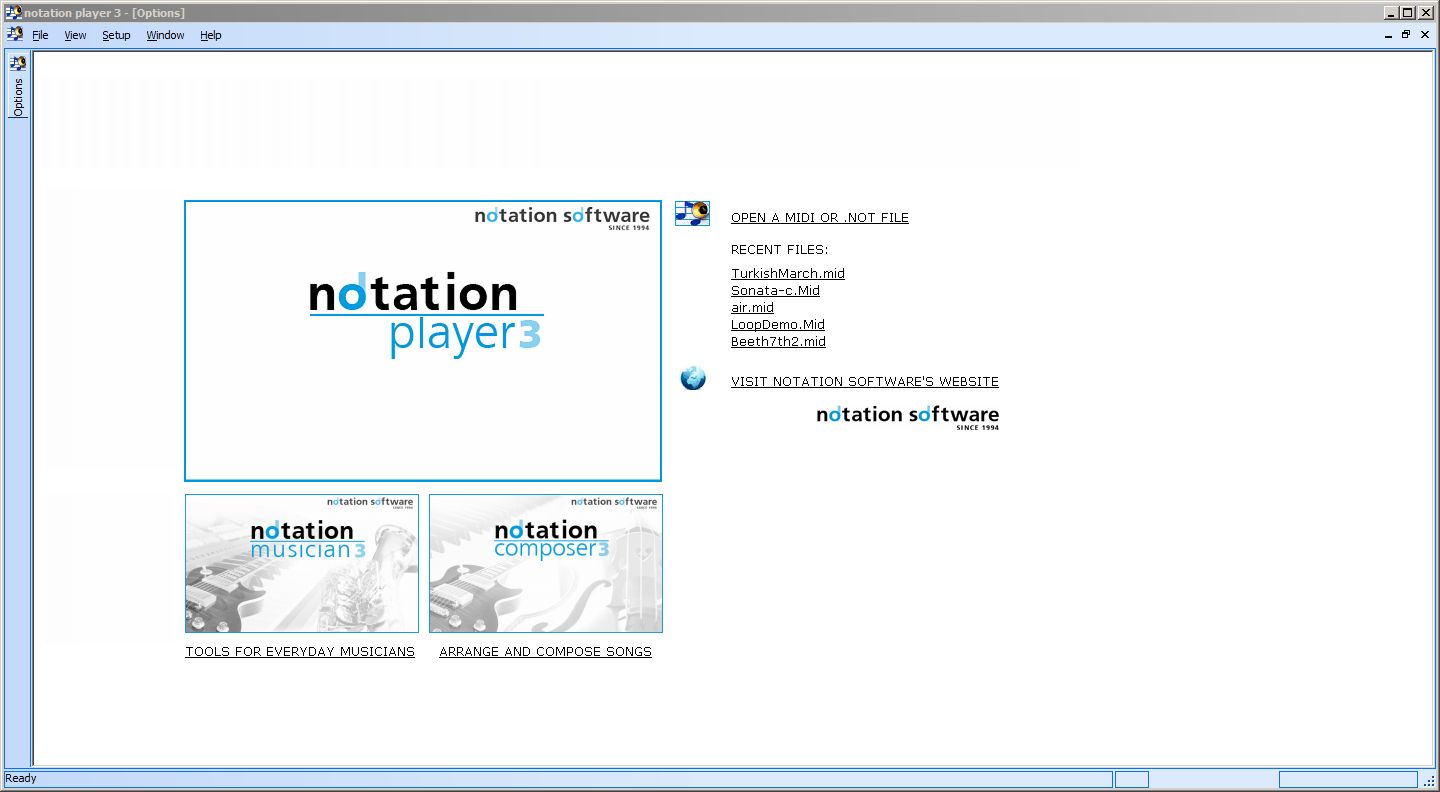
Task: Click the Options tab icon in sidebar
Action: (18, 64)
